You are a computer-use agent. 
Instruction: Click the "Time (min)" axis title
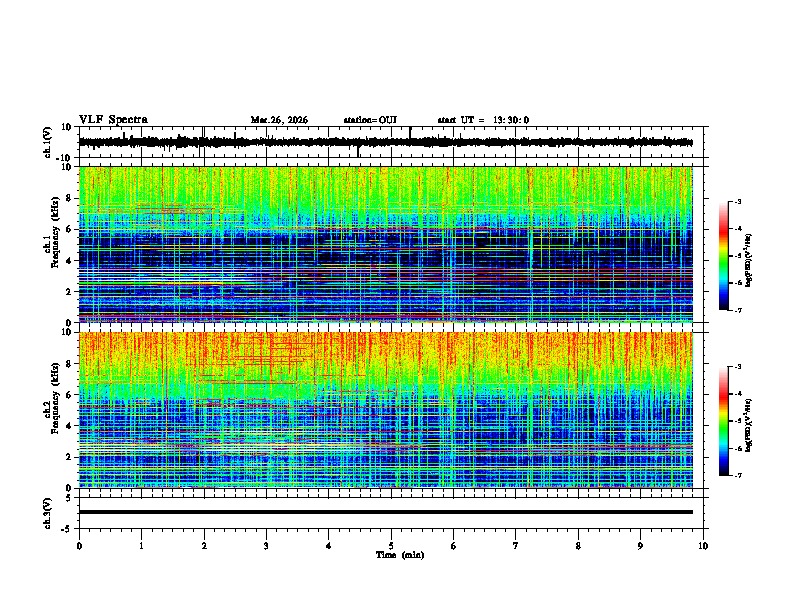(x=400, y=555)
